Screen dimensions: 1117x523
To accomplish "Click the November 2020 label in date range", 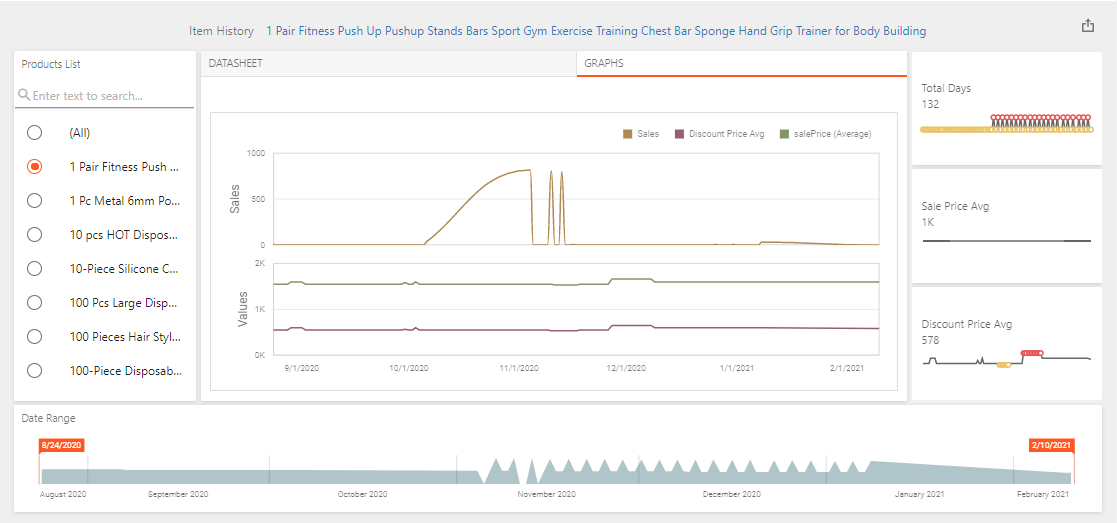I will coord(546,494).
